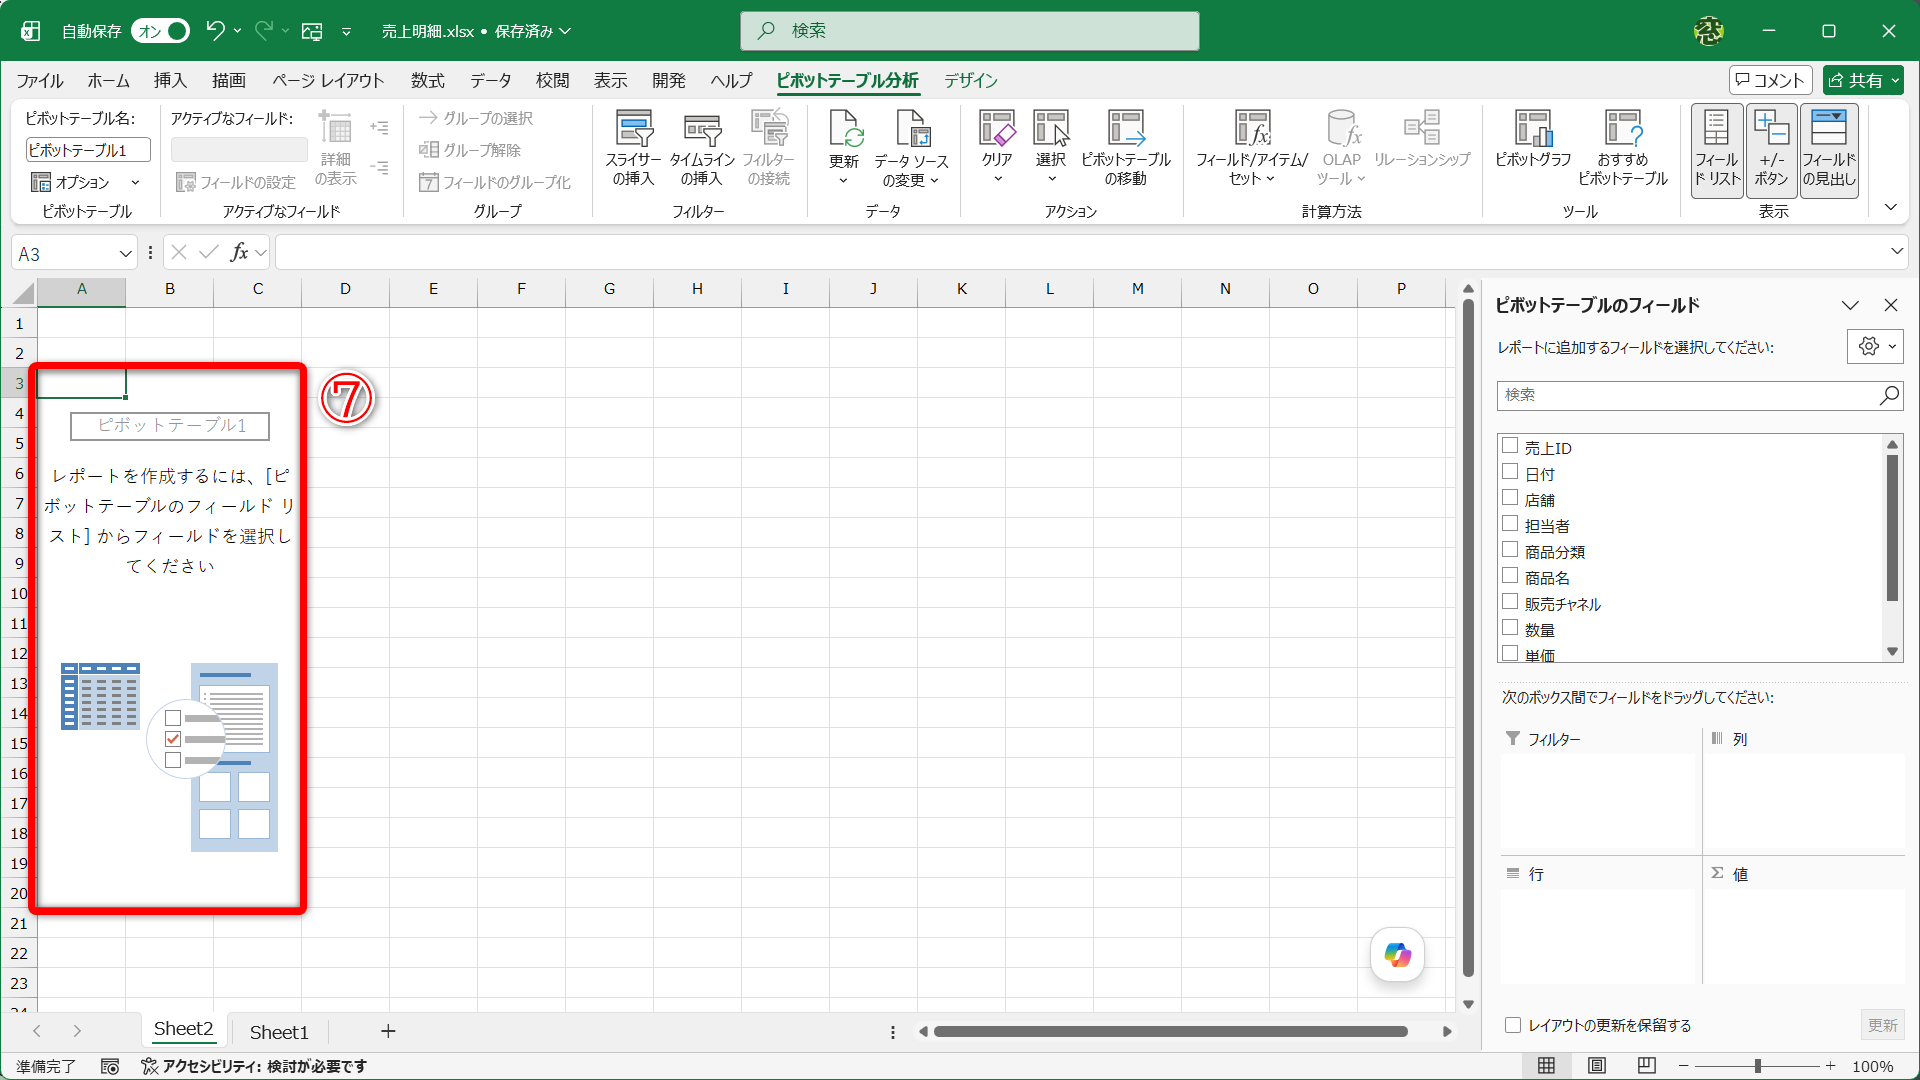Add a new sheet with plus icon
The height and width of the screenshot is (1080, 1920).
tap(388, 1031)
